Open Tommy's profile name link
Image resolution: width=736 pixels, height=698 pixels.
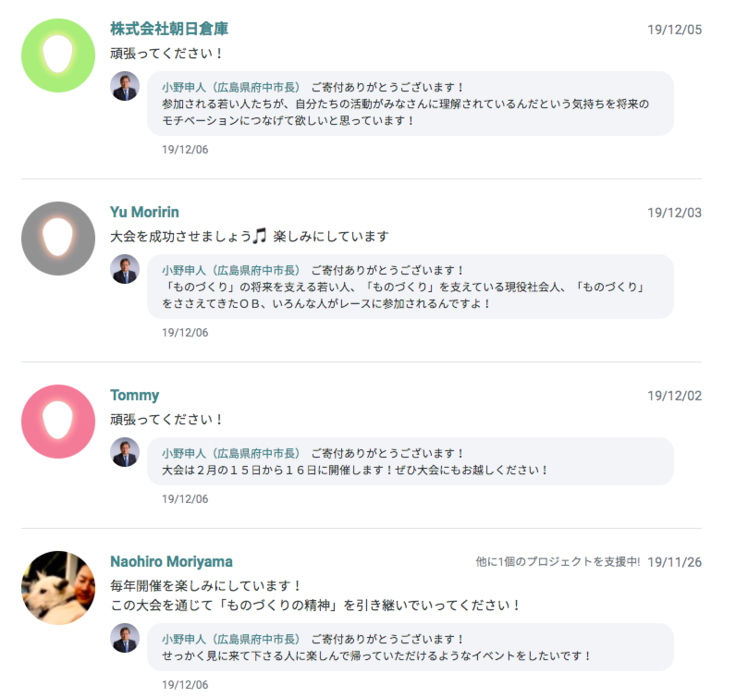click(134, 395)
